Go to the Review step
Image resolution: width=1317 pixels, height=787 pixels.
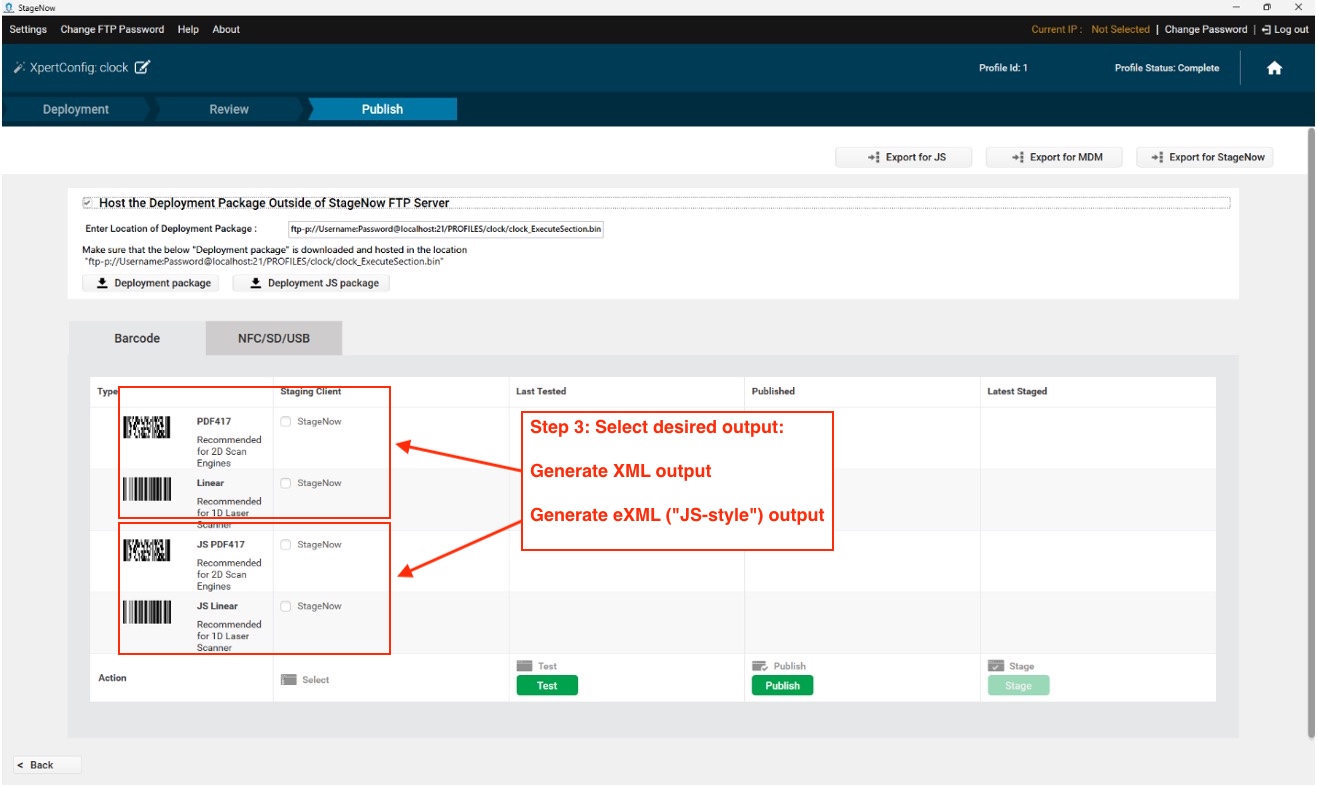pyautogui.click(x=229, y=109)
